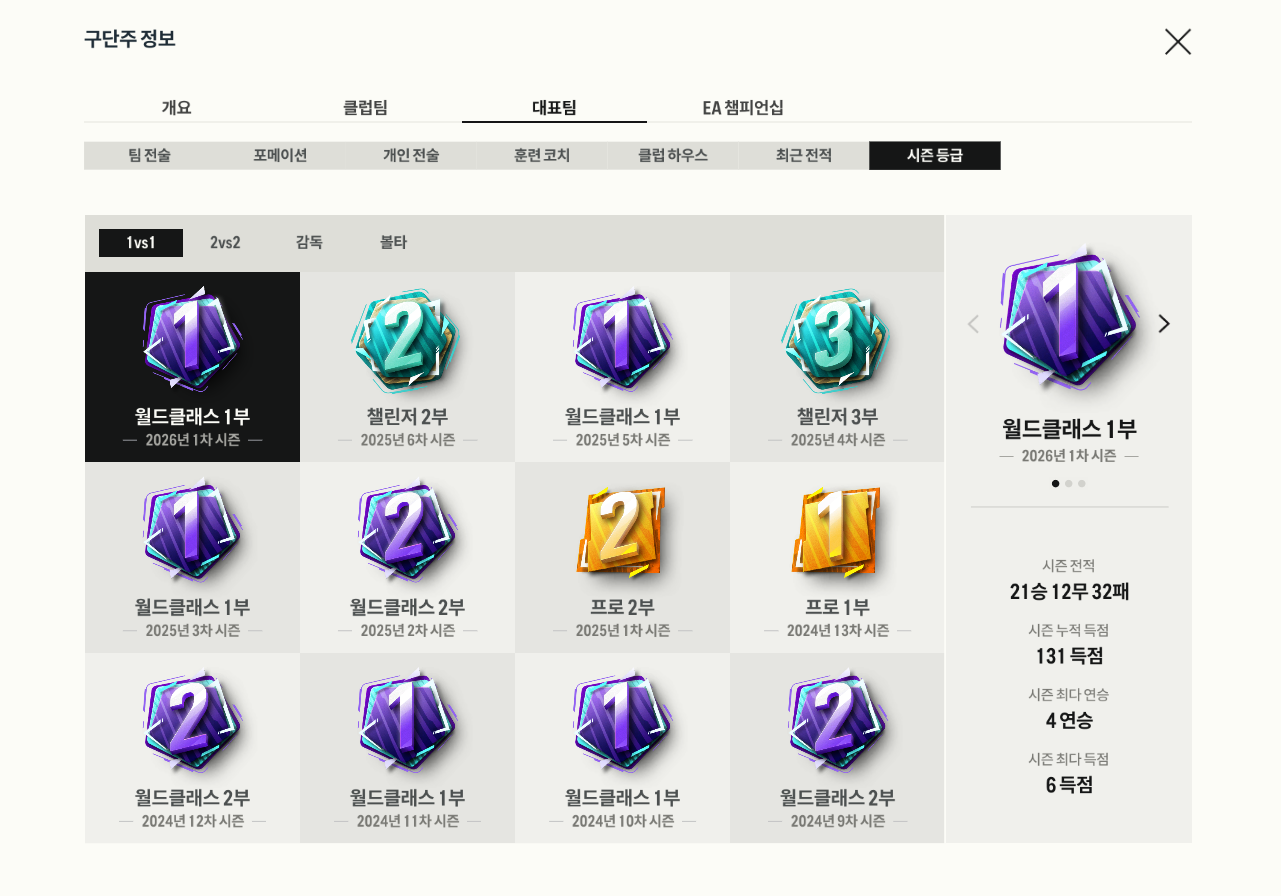Open the 클럽팀 tab
1281x896 pixels.
click(x=365, y=108)
